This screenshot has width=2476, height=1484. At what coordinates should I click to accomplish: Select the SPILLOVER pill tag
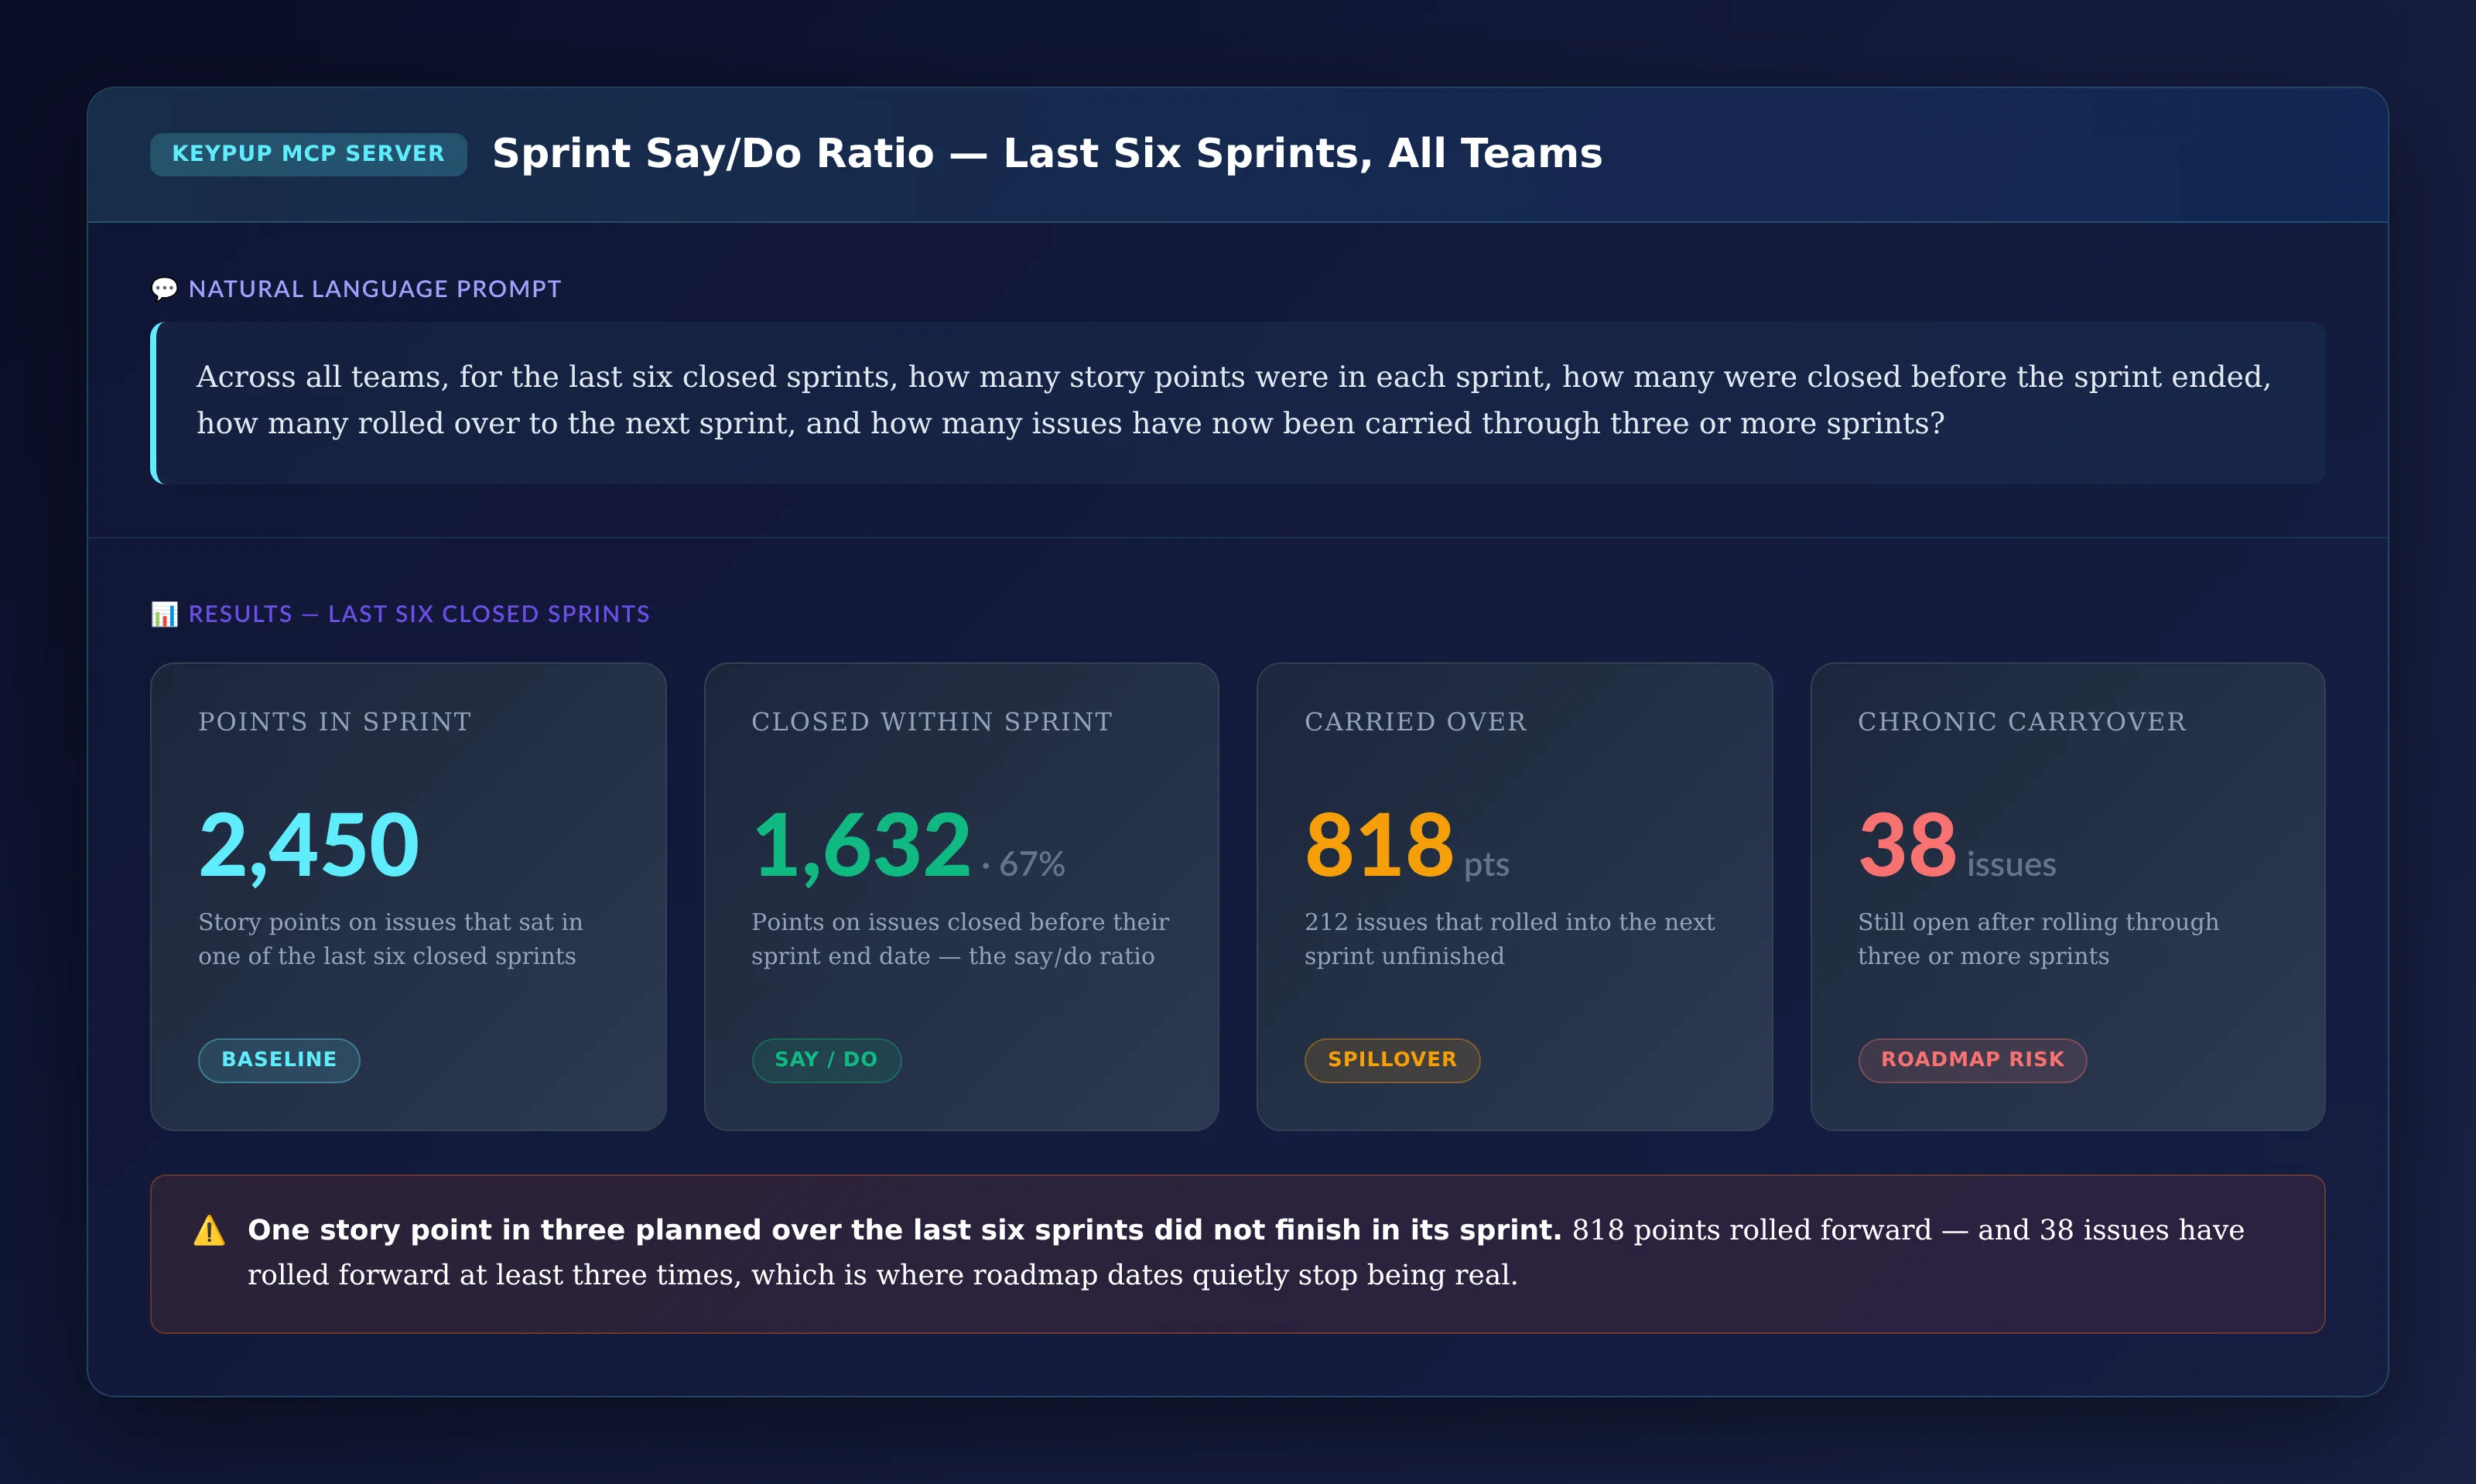click(1392, 1060)
